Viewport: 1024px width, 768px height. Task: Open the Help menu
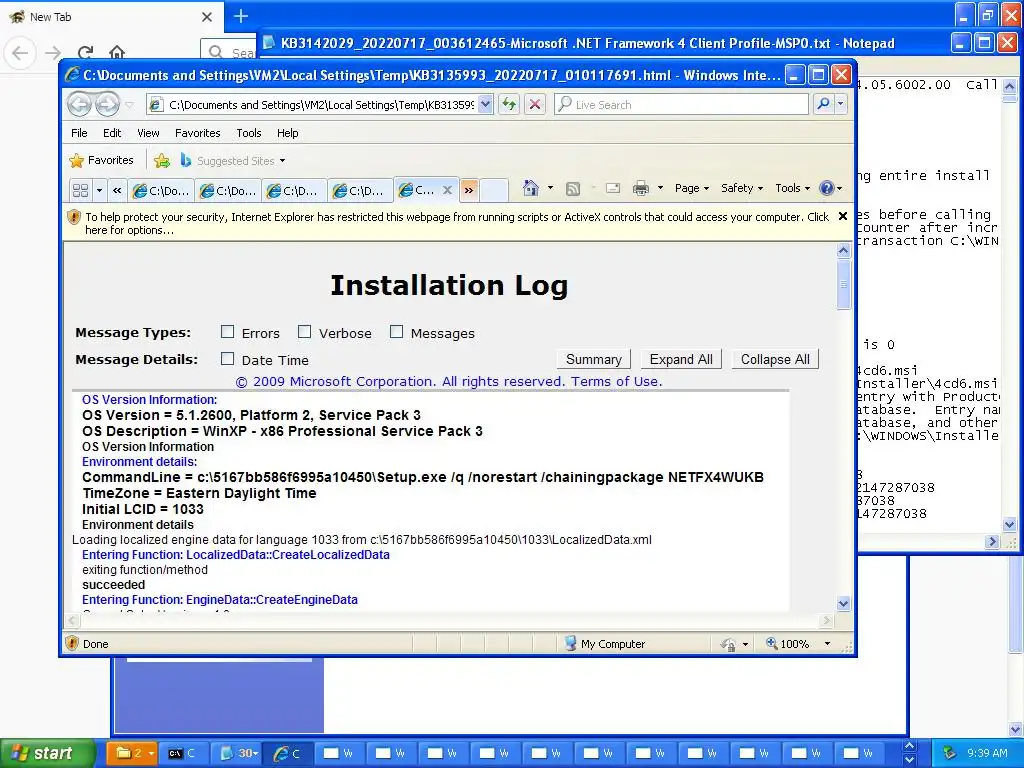coord(287,133)
